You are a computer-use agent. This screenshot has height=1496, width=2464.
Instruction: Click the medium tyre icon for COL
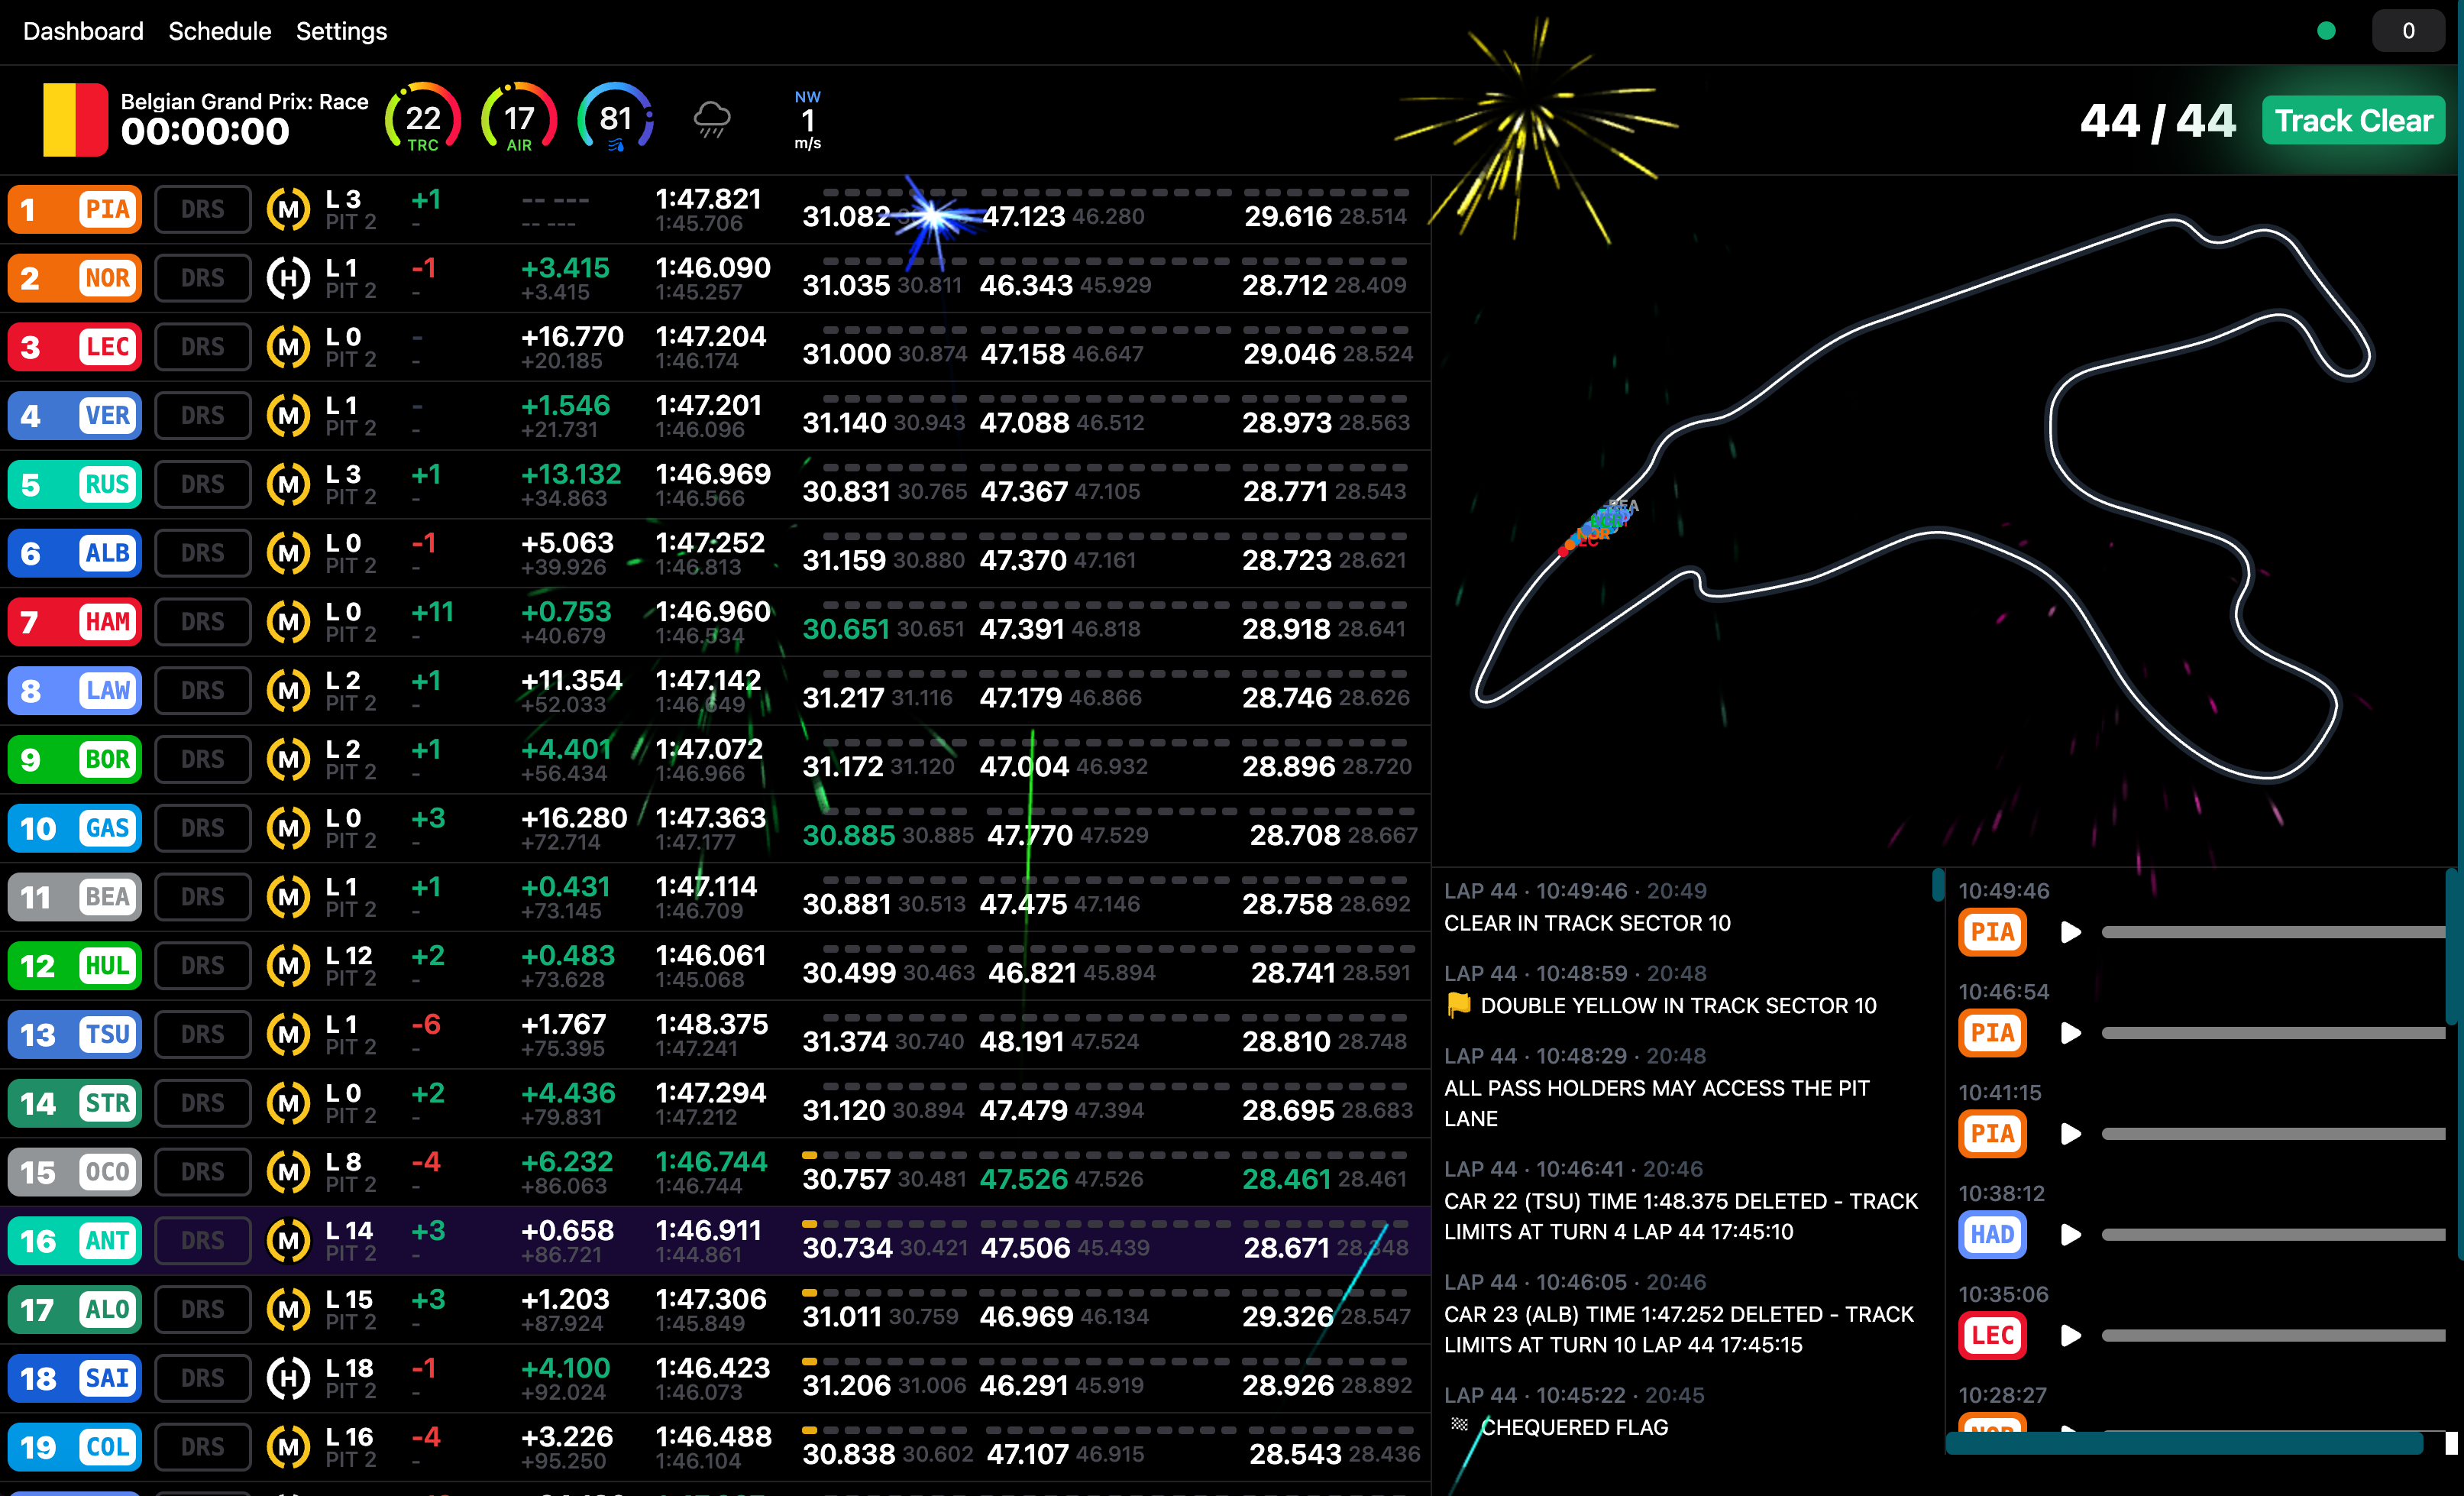[x=288, y=1447]
